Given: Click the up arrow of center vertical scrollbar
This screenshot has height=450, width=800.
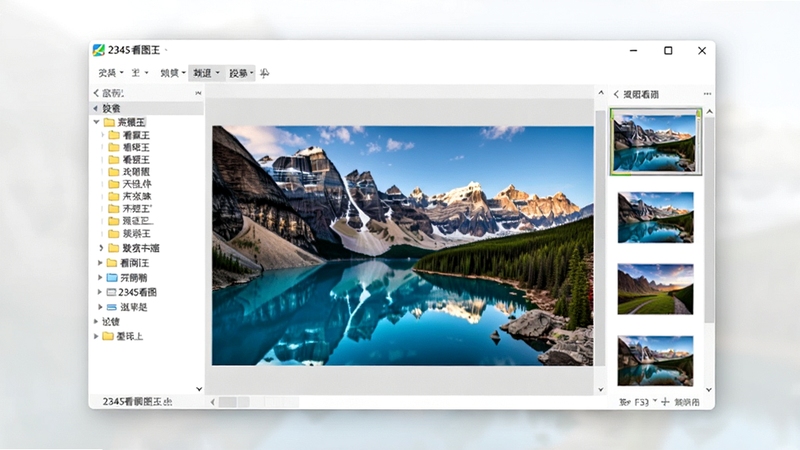Looking at the screenshot, I should pyautogui.click(x=601, y=93).
